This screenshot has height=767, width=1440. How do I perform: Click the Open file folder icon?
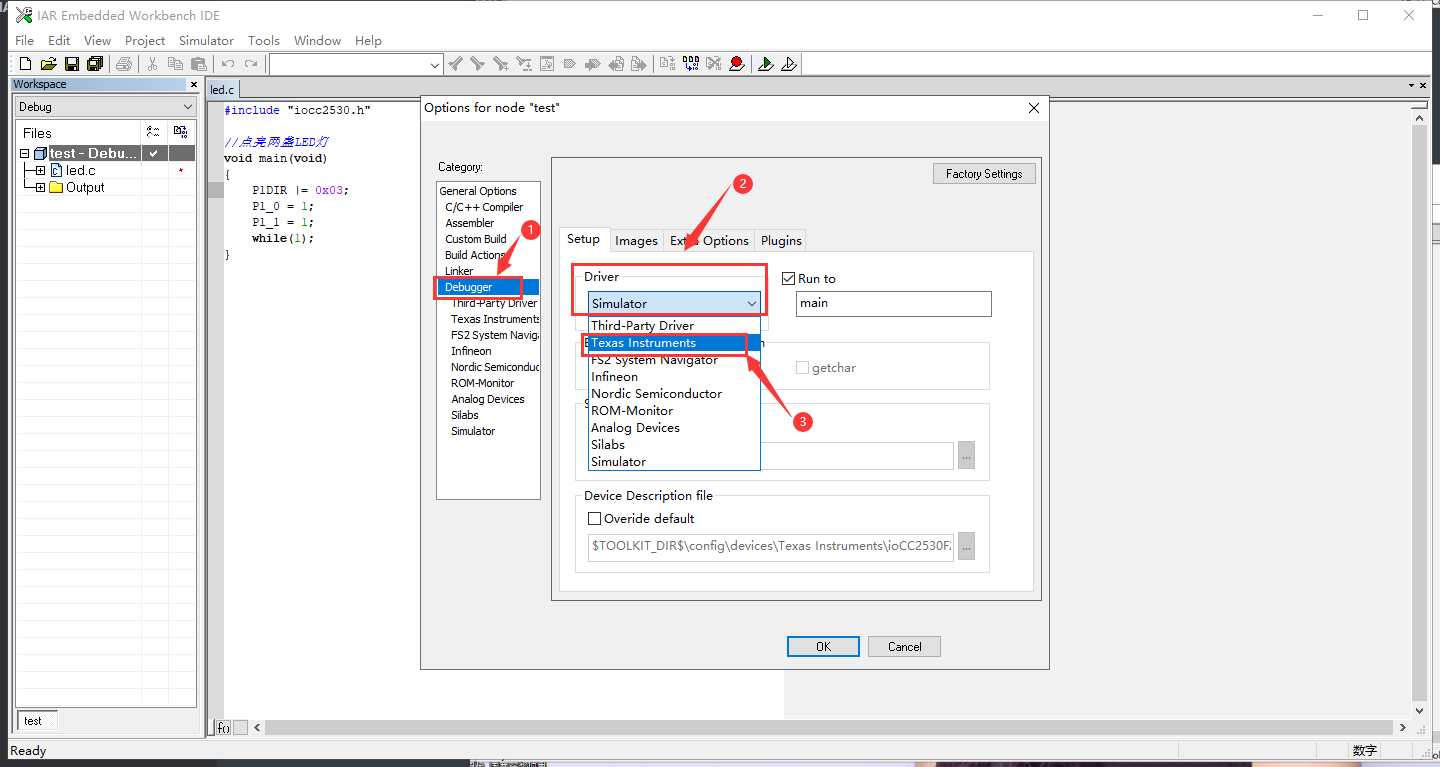48,64
